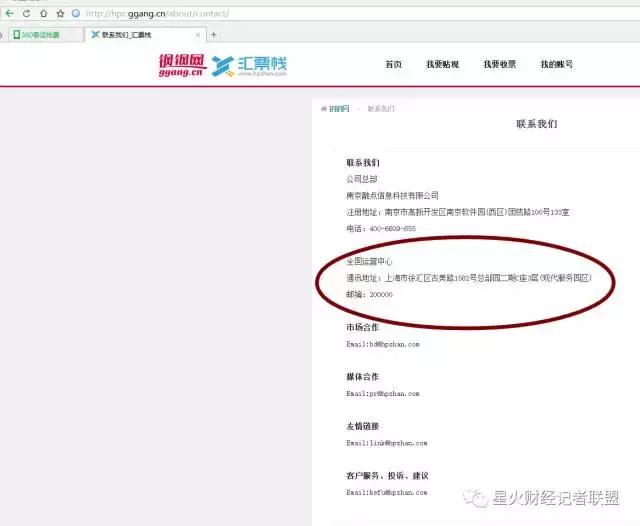Image resolution: width=640 pixels, height=526 pixels.
Task: Open 我要贴现 in navigation menu
Action: point(443,64)
